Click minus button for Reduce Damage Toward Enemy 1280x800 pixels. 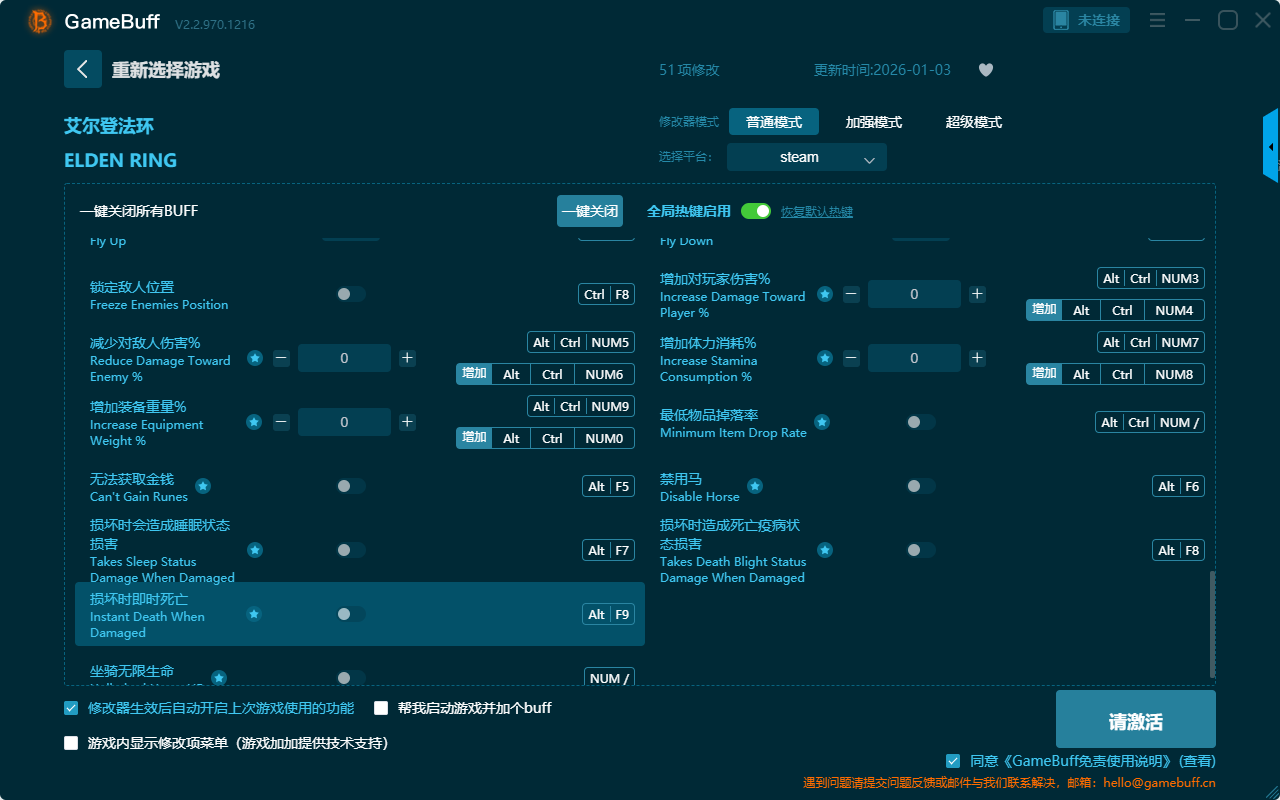click(x=281, y=358)
